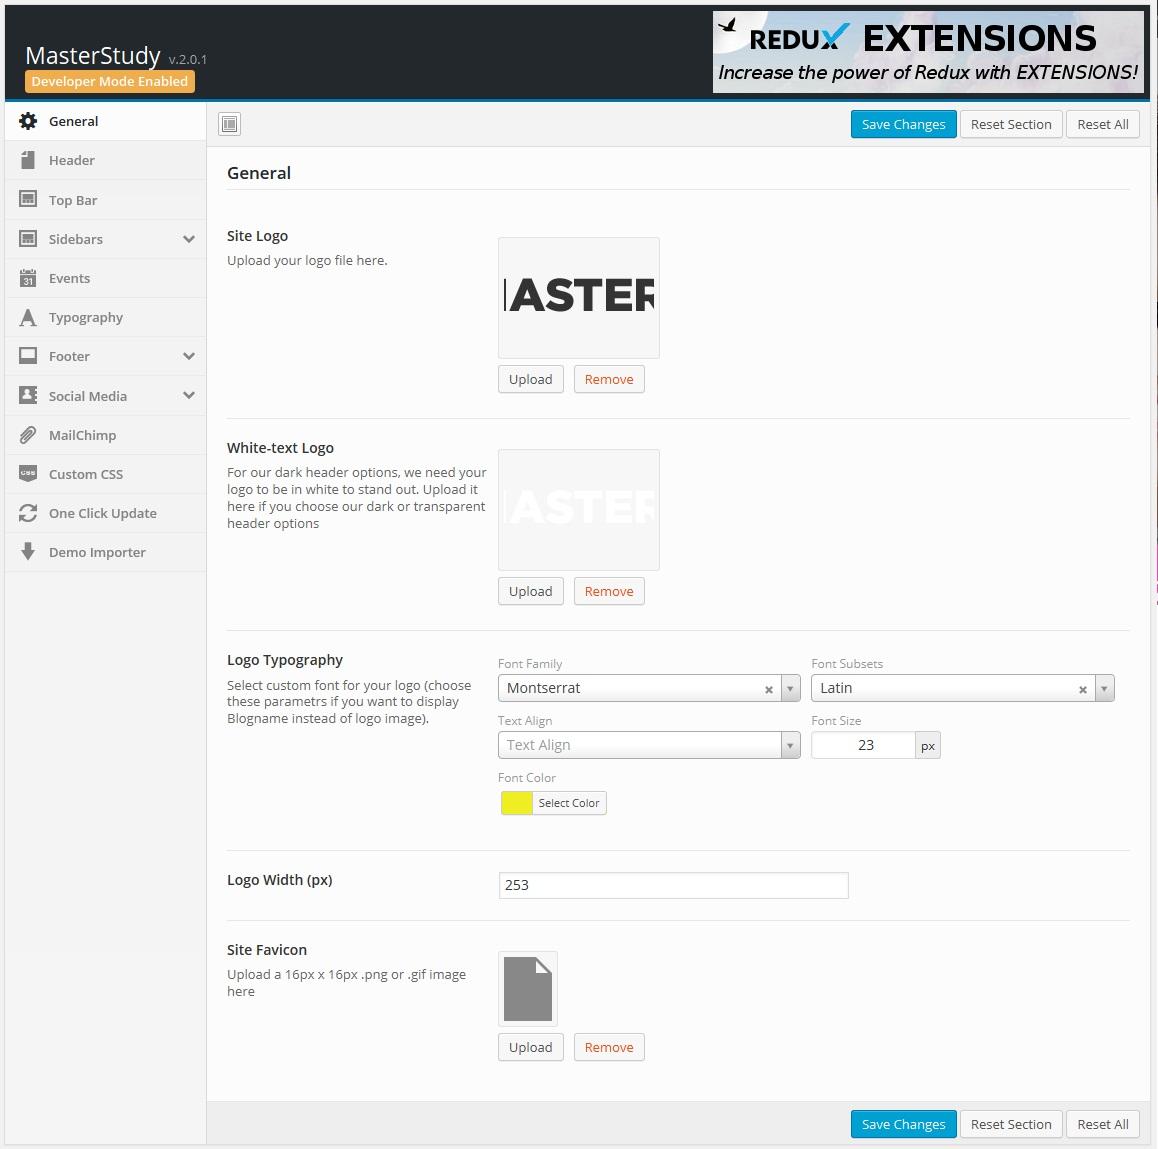This screenshot has width=1158, height=1149.
Task: Click the Demo Importer download arrow icon
Action: click(x=28, y=552)
